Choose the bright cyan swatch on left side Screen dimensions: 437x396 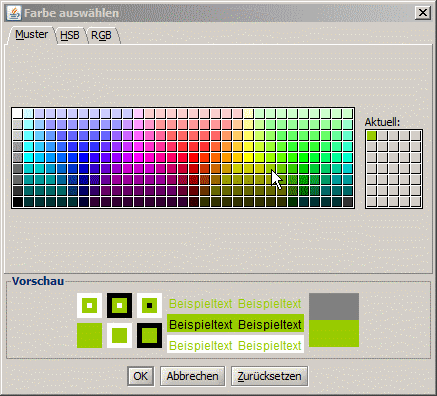pos(29,158)
